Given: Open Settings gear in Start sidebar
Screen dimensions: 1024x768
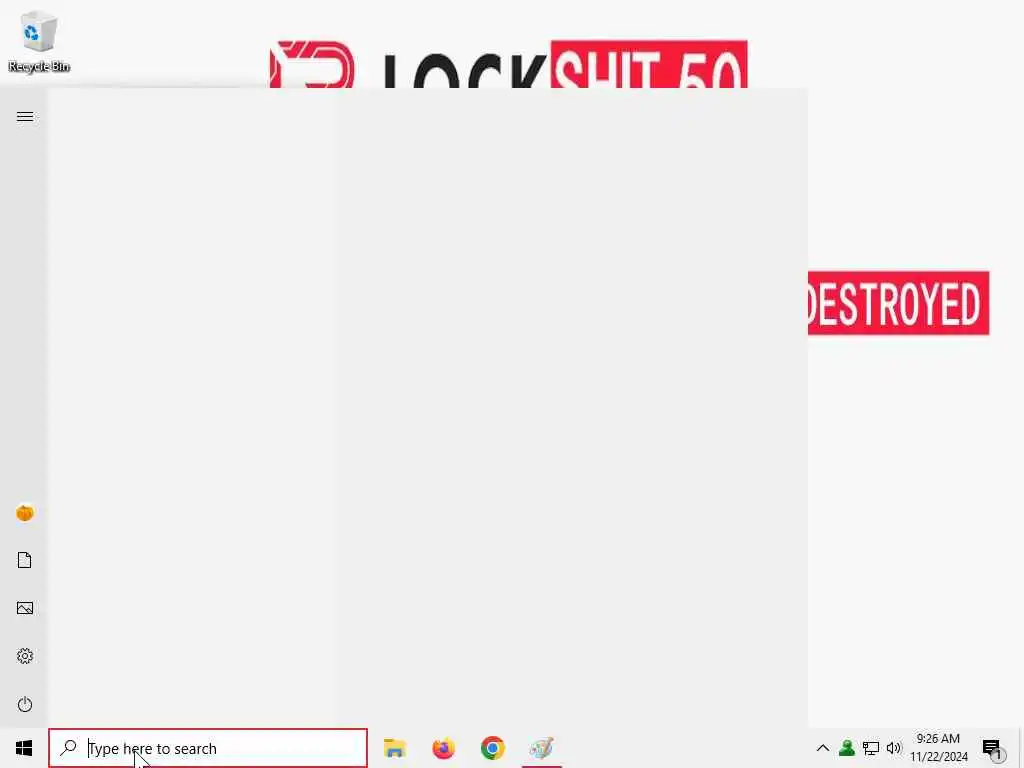Looking at the screenshot, I should pos(25,656).
